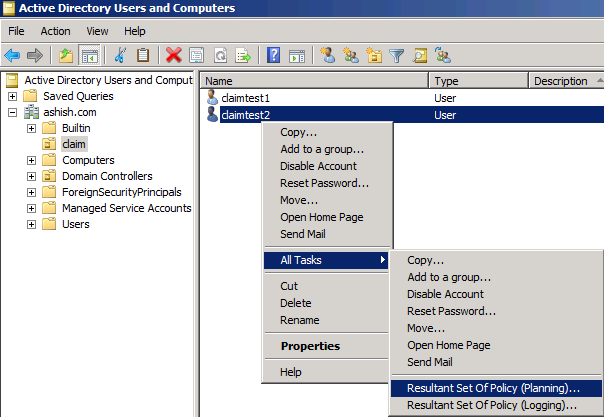Choose Copy in the All Tasks submenu

(x=496, y=260)
